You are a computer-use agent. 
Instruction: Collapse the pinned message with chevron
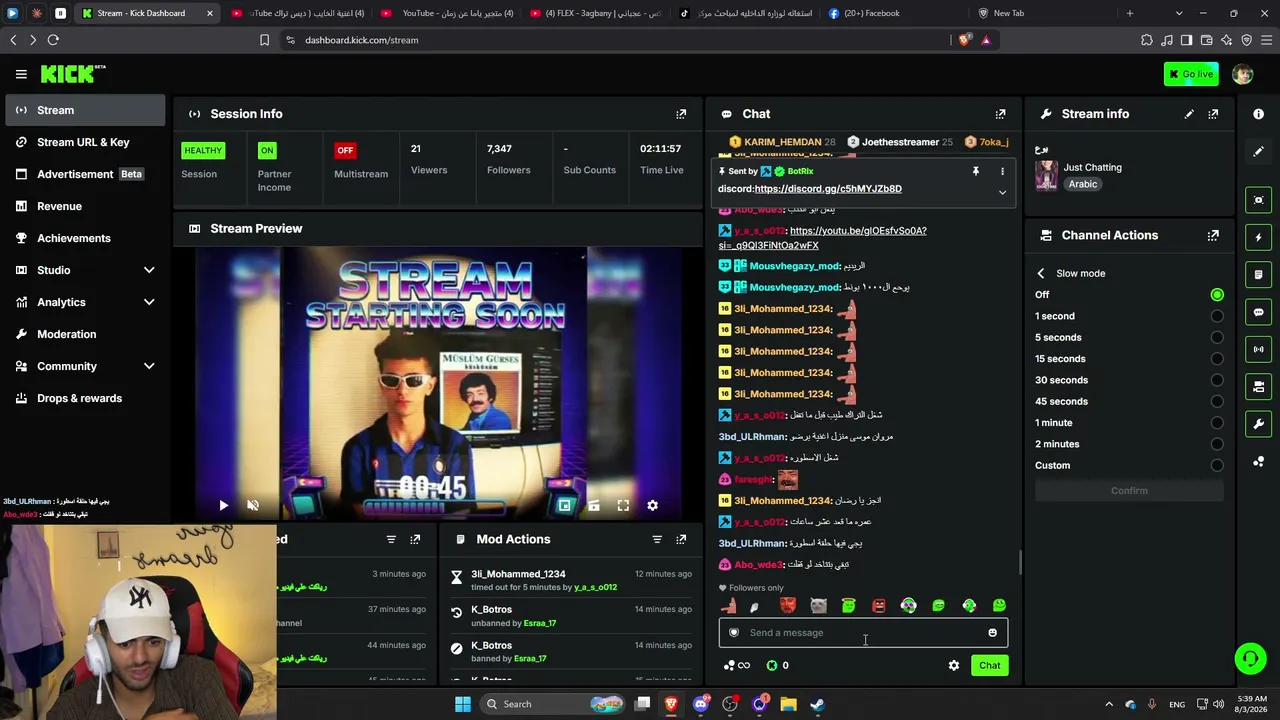pyautogui.click(x=1002, y=193)
